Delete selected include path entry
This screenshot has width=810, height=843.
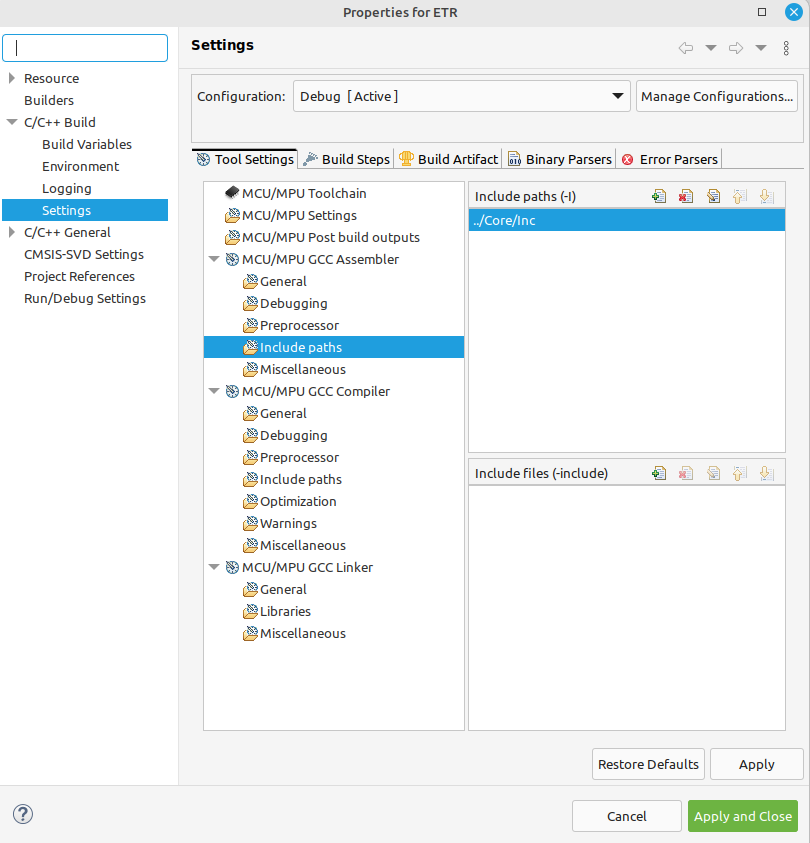(x=686, y=196)
